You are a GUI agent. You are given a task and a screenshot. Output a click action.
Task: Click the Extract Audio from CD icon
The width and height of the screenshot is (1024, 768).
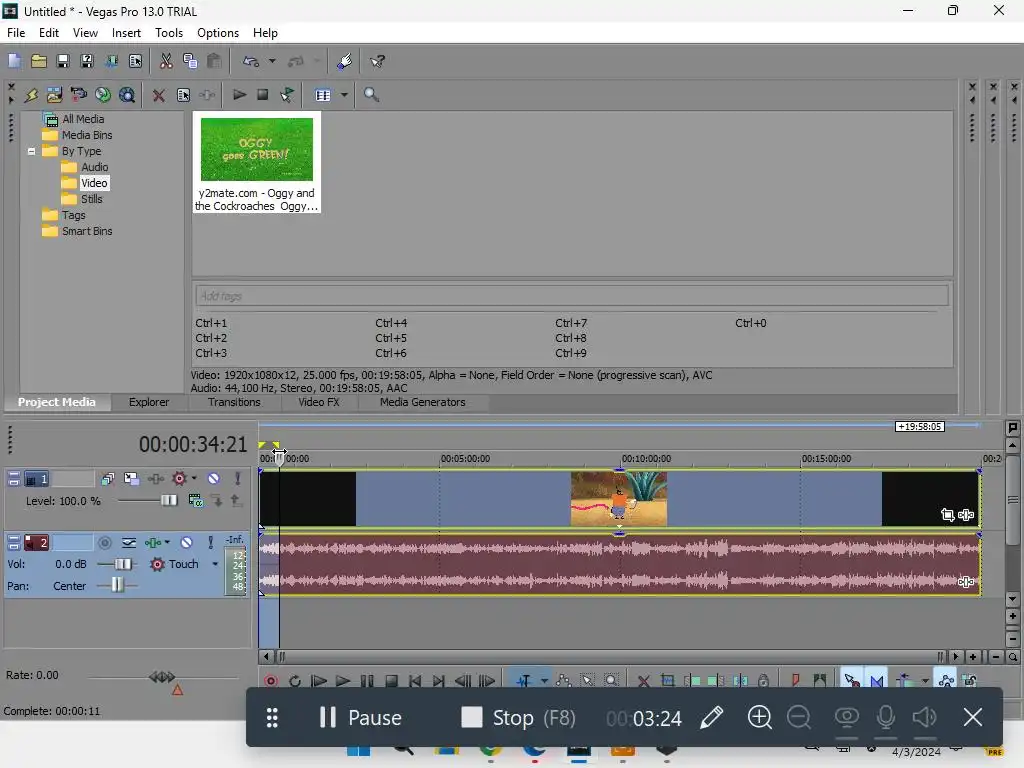[x=103, y=95]
